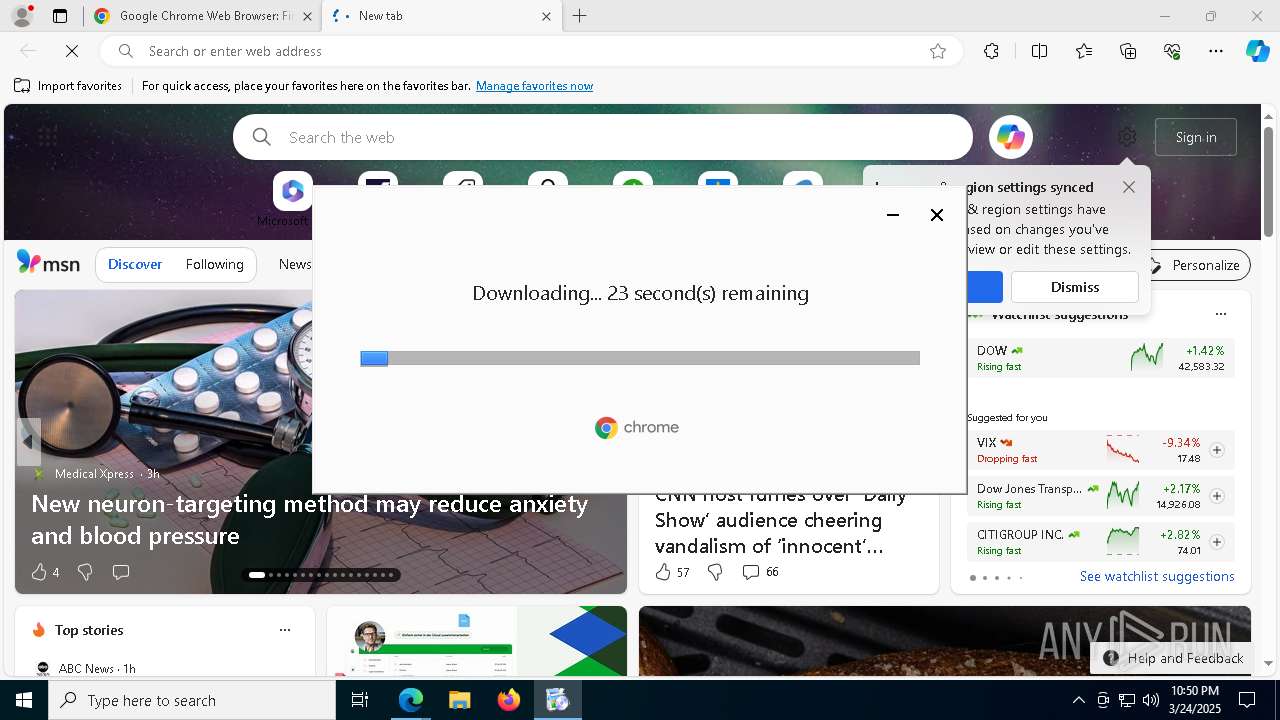Viewport: 1280px width, 720px height.
Task: Open the DOW stock row
Action: point(1100,358)
